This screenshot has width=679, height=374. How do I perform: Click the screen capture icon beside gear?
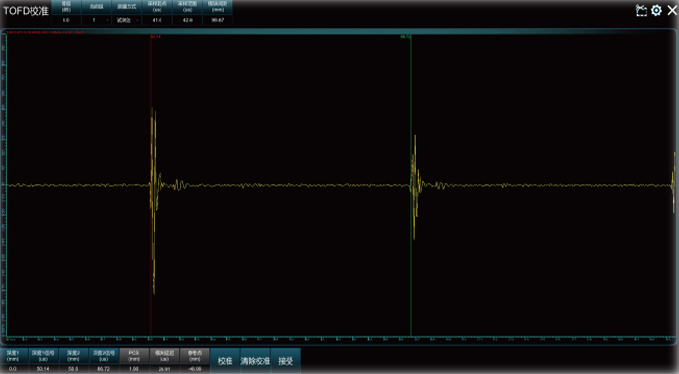click(641, 10)
